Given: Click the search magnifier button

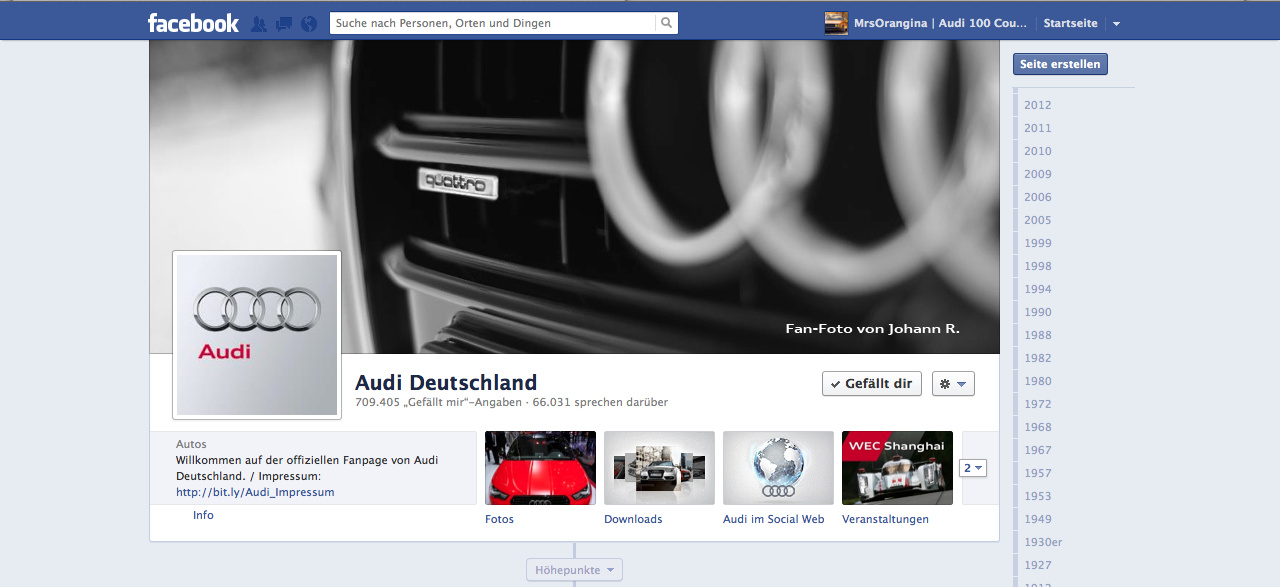Looking at the screenshot, I should tap(666, 23).
